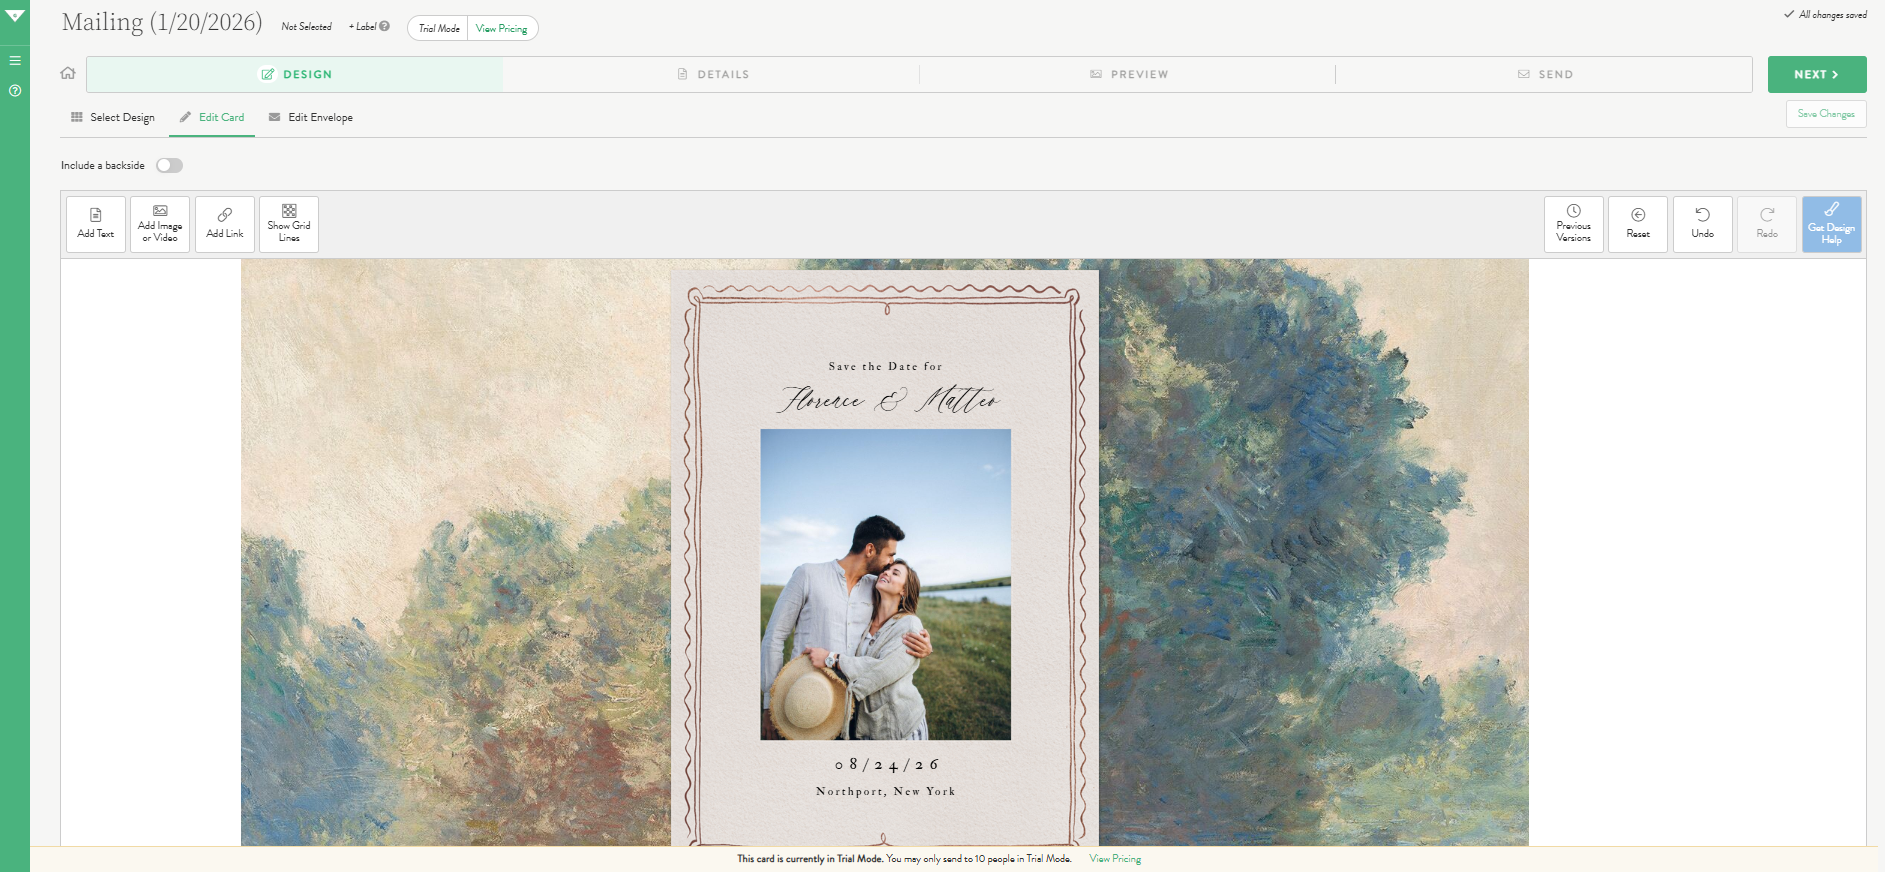Viewport: 1885px width, 872px height.
Task: Open Previous Versions history
Action: [x=1574, y=224]
